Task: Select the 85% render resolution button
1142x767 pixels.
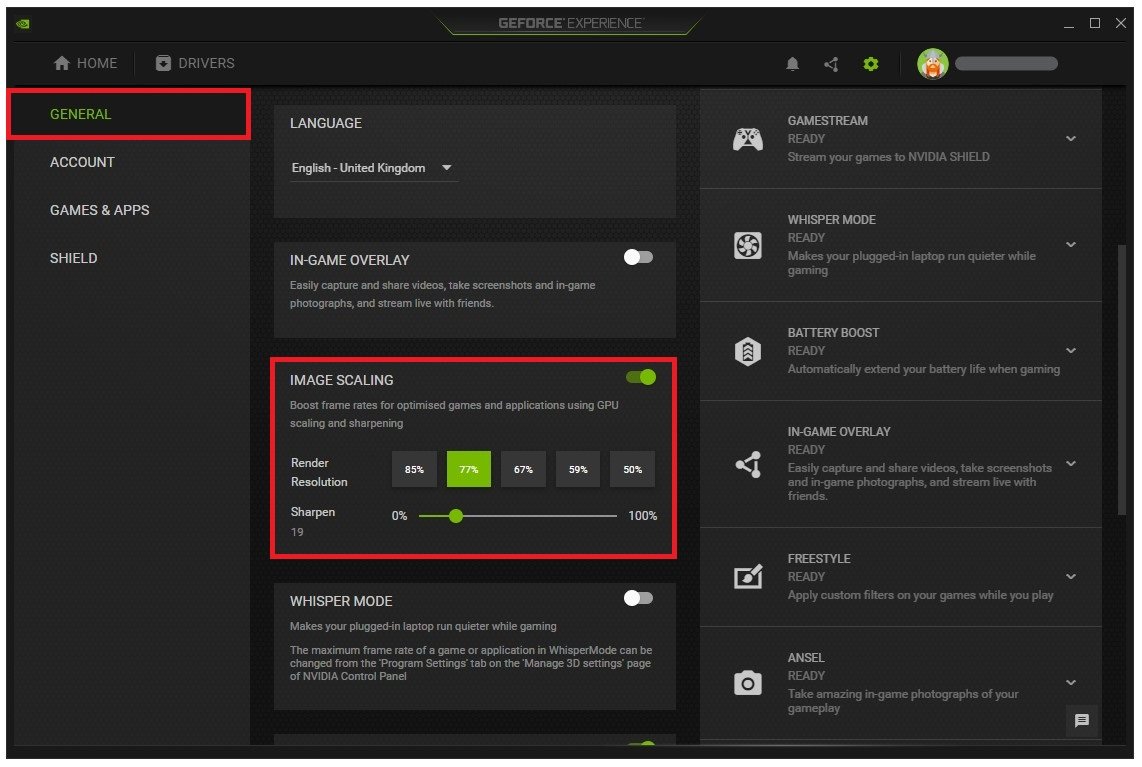Action: click(x=414, y=469)
